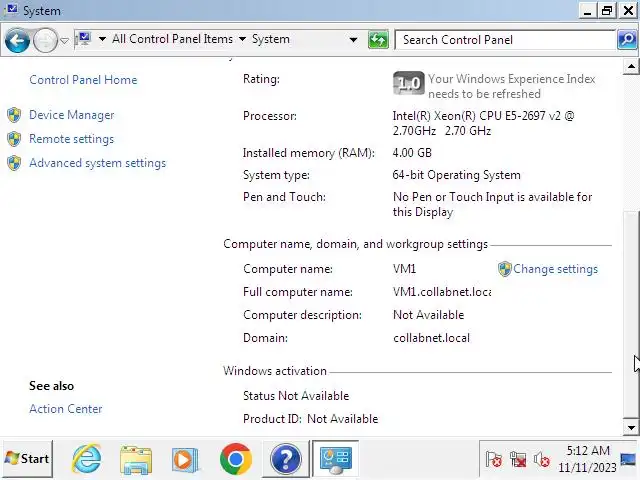Select full computer name VM1.collabnet.loca
The width and height of the screenshot is (640, 480).
pos(442,292)
